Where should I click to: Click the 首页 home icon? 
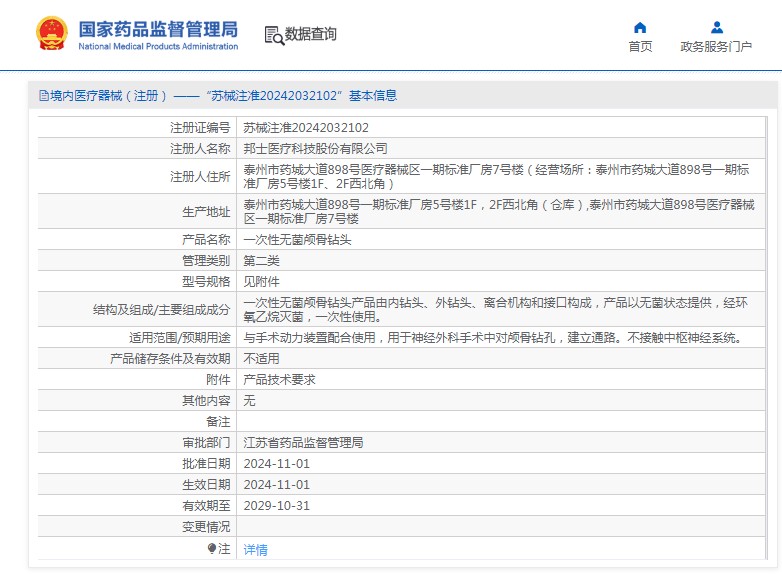[x=640, y=27]
